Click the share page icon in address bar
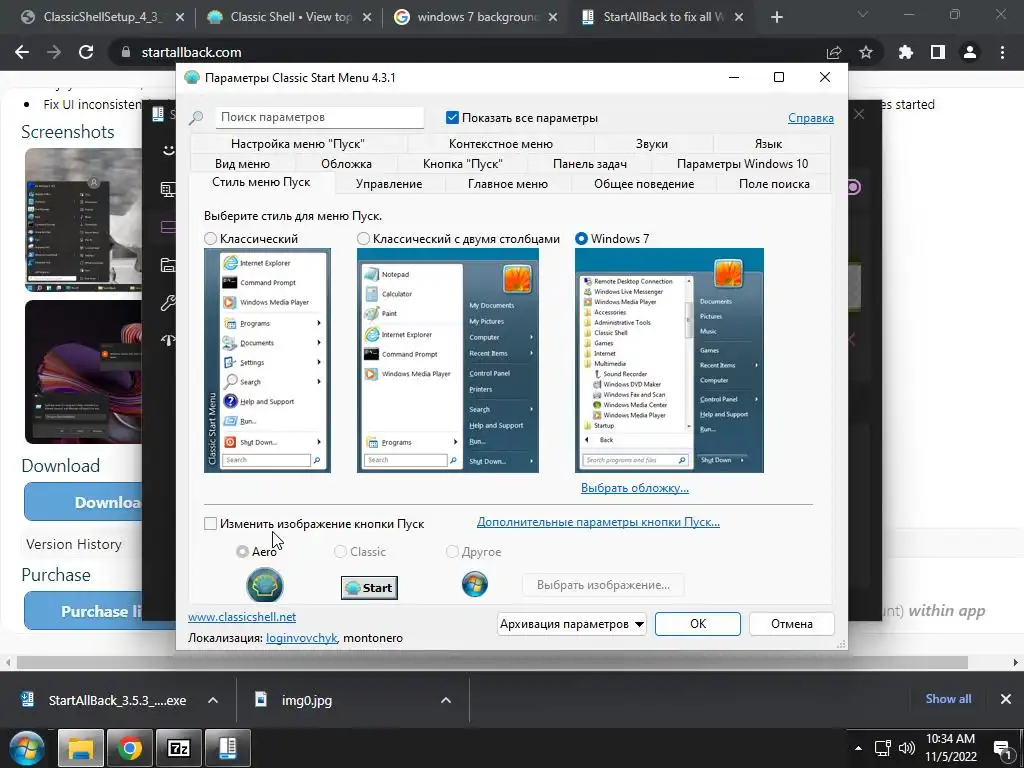1024x768 pixels. coord(834,52)
